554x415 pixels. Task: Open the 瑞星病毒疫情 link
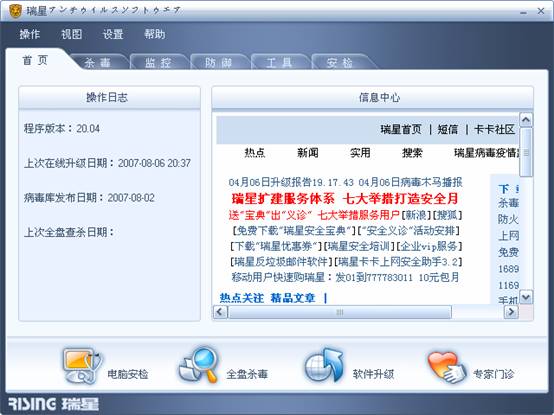coord(487,153)
